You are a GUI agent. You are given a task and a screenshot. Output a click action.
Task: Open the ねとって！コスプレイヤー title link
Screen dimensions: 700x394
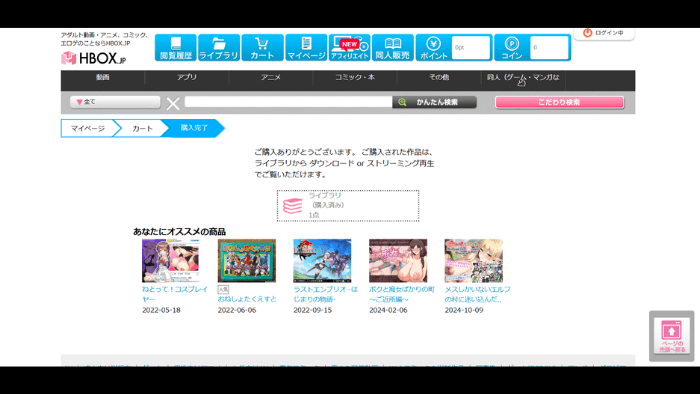(175, 294)
